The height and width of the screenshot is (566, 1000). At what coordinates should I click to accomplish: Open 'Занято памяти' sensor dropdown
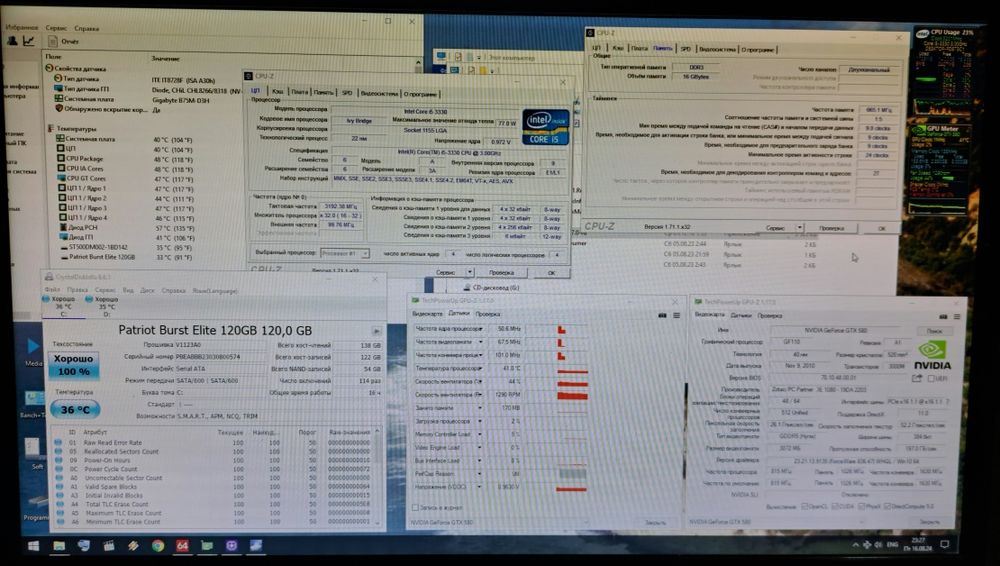point(480,408)
